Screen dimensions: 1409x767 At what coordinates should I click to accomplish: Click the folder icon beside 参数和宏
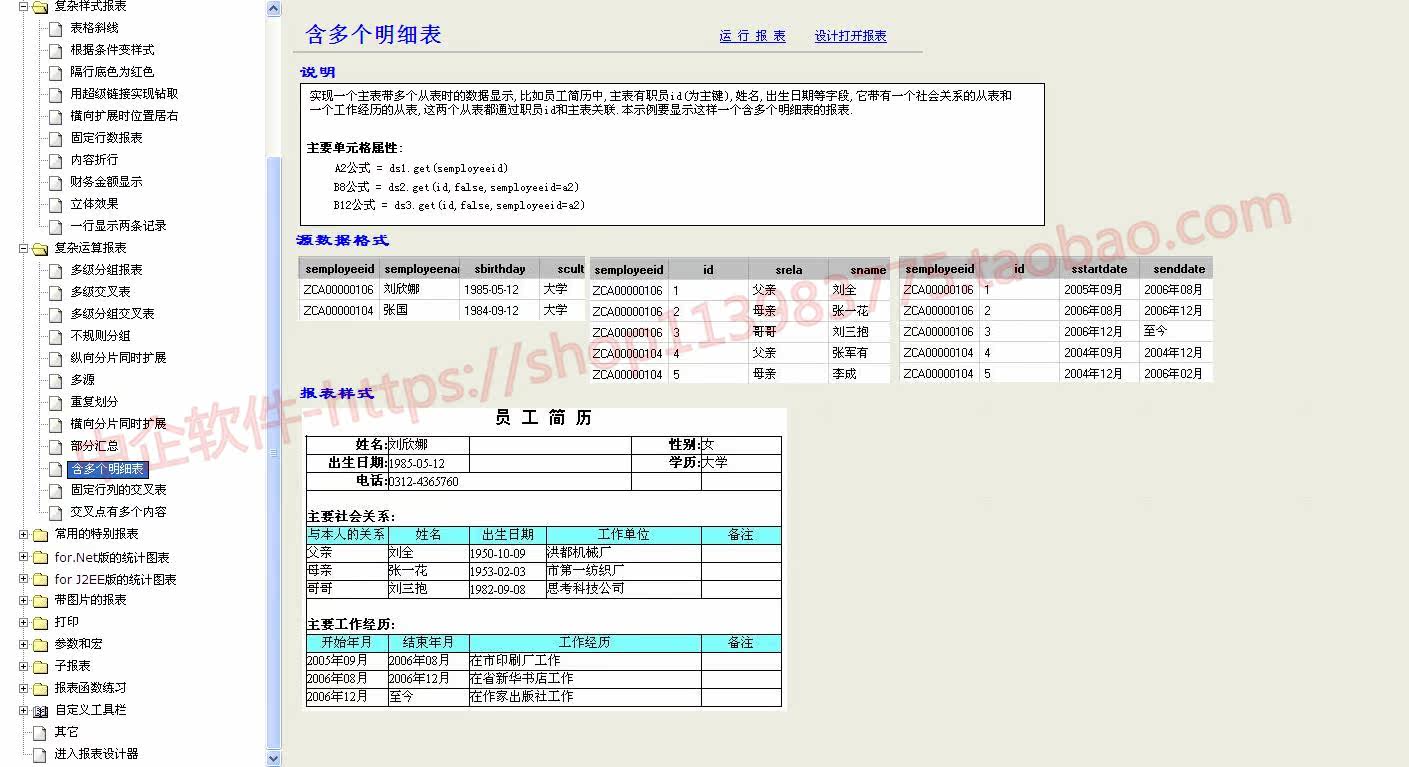(41, 644)
